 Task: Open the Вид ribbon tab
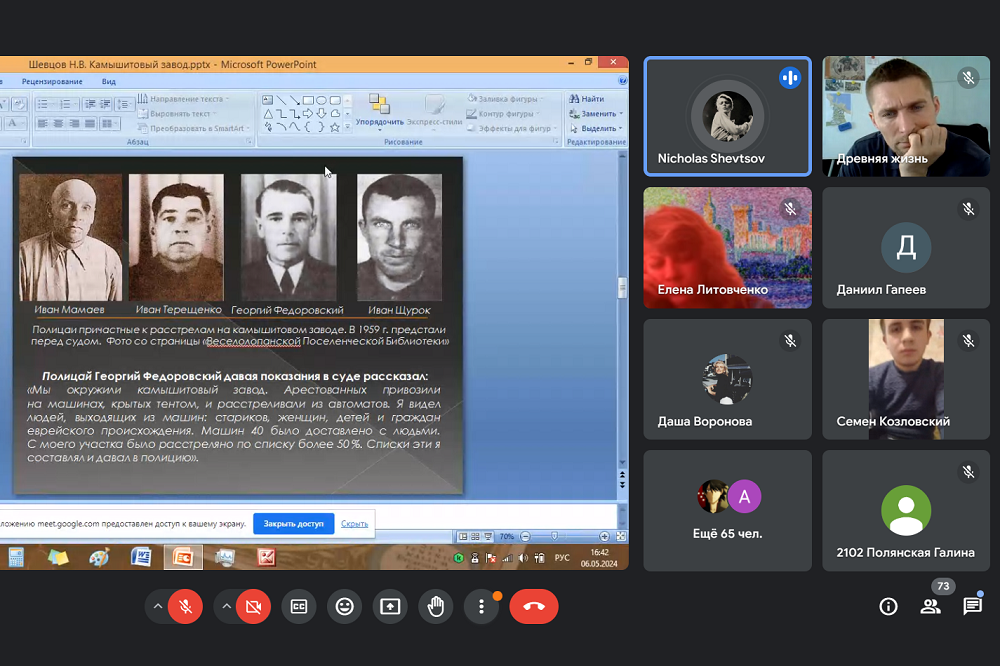click(109, 81)
